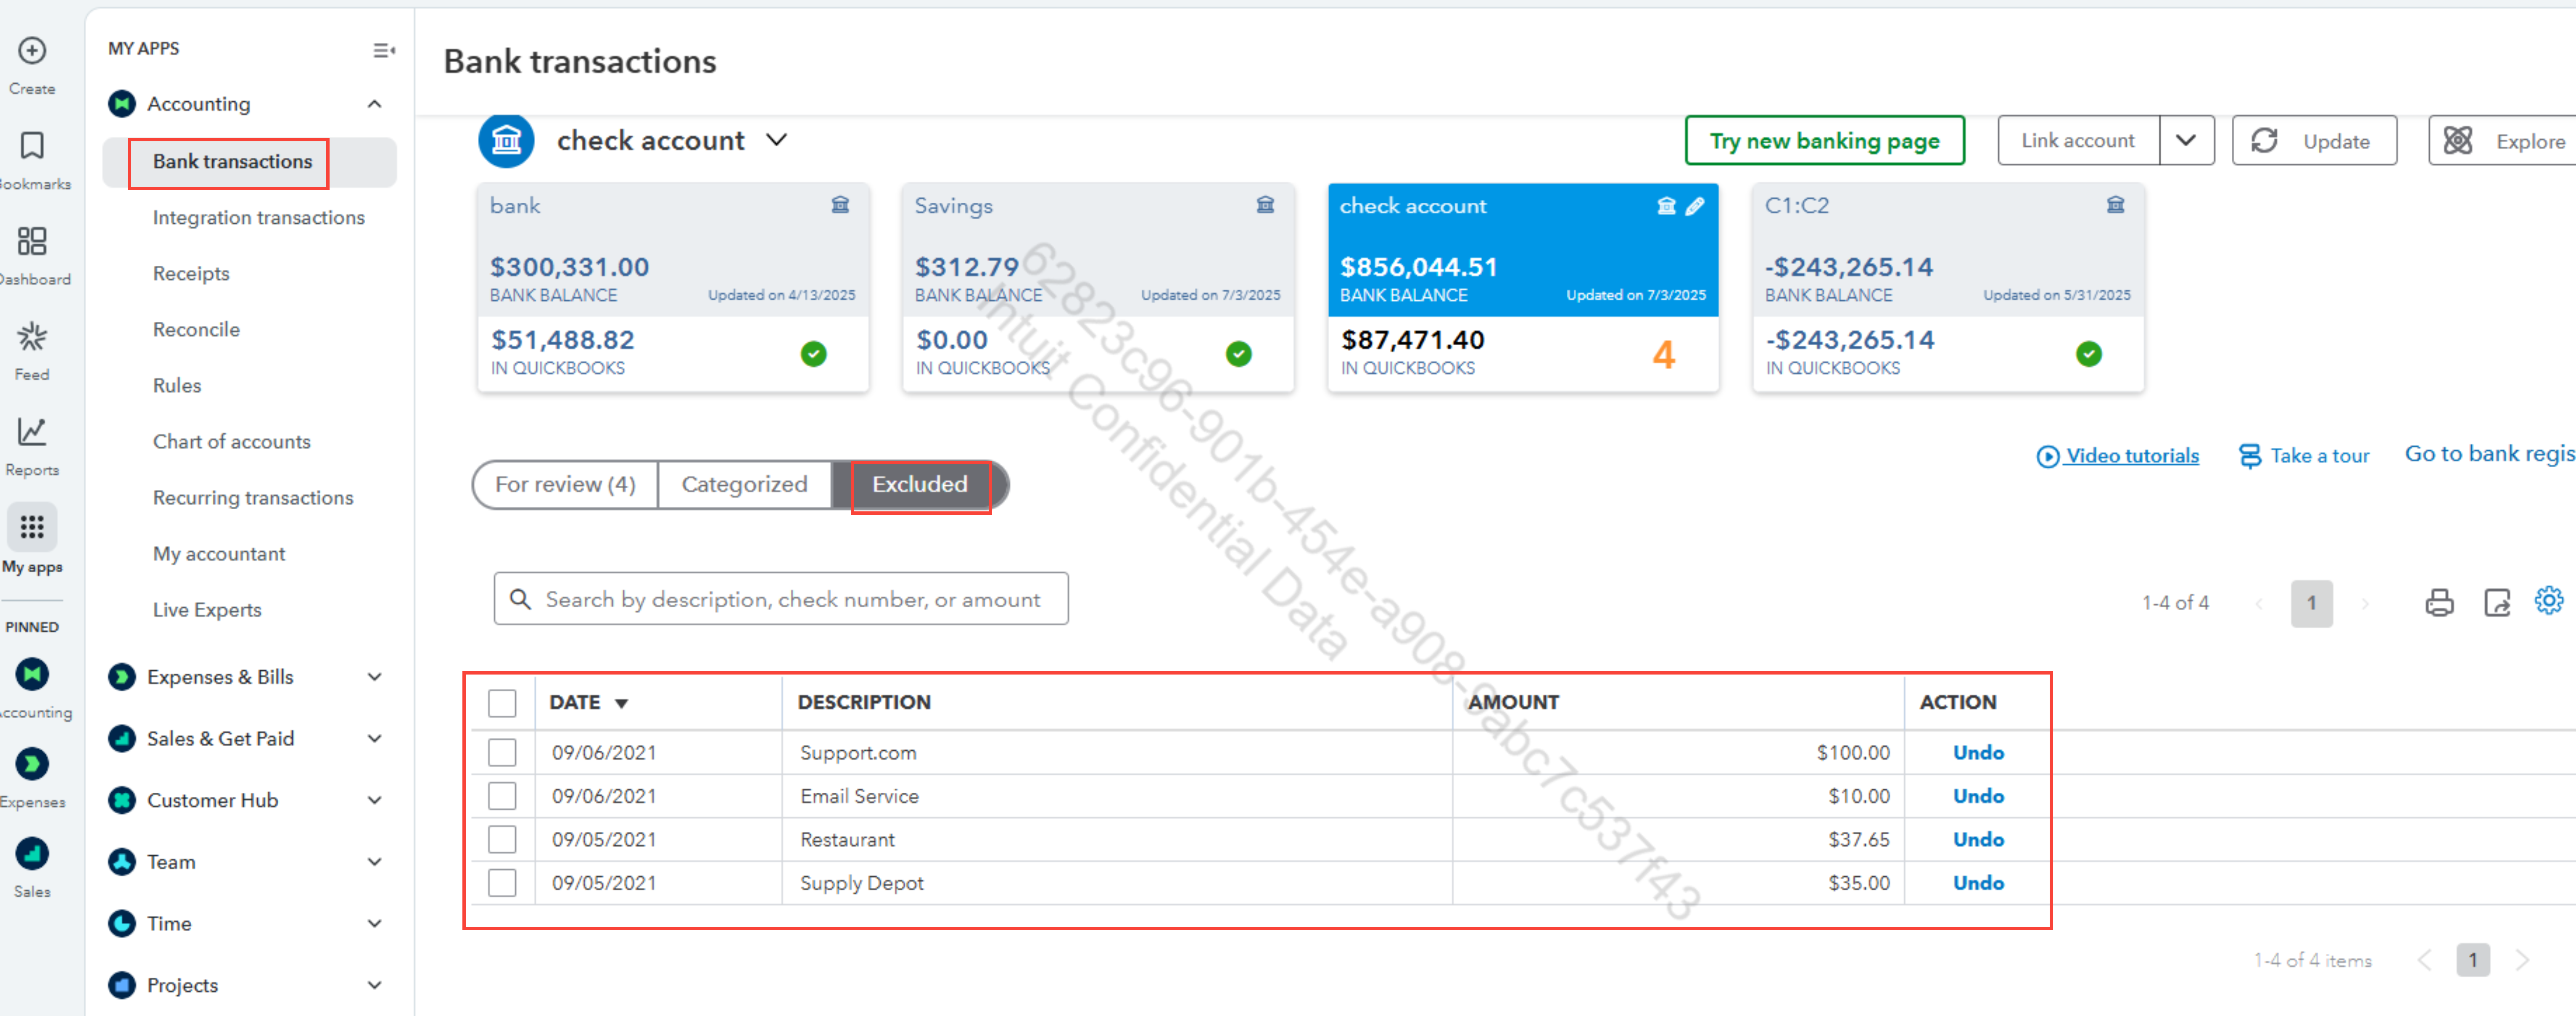2576x1016 pixels.
Task: Click the export icon above the table
Action: (x=2497, y=602)
